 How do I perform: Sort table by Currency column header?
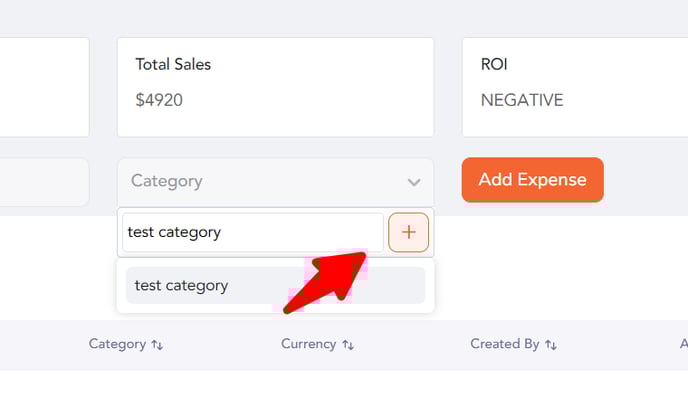click(308, 344)
